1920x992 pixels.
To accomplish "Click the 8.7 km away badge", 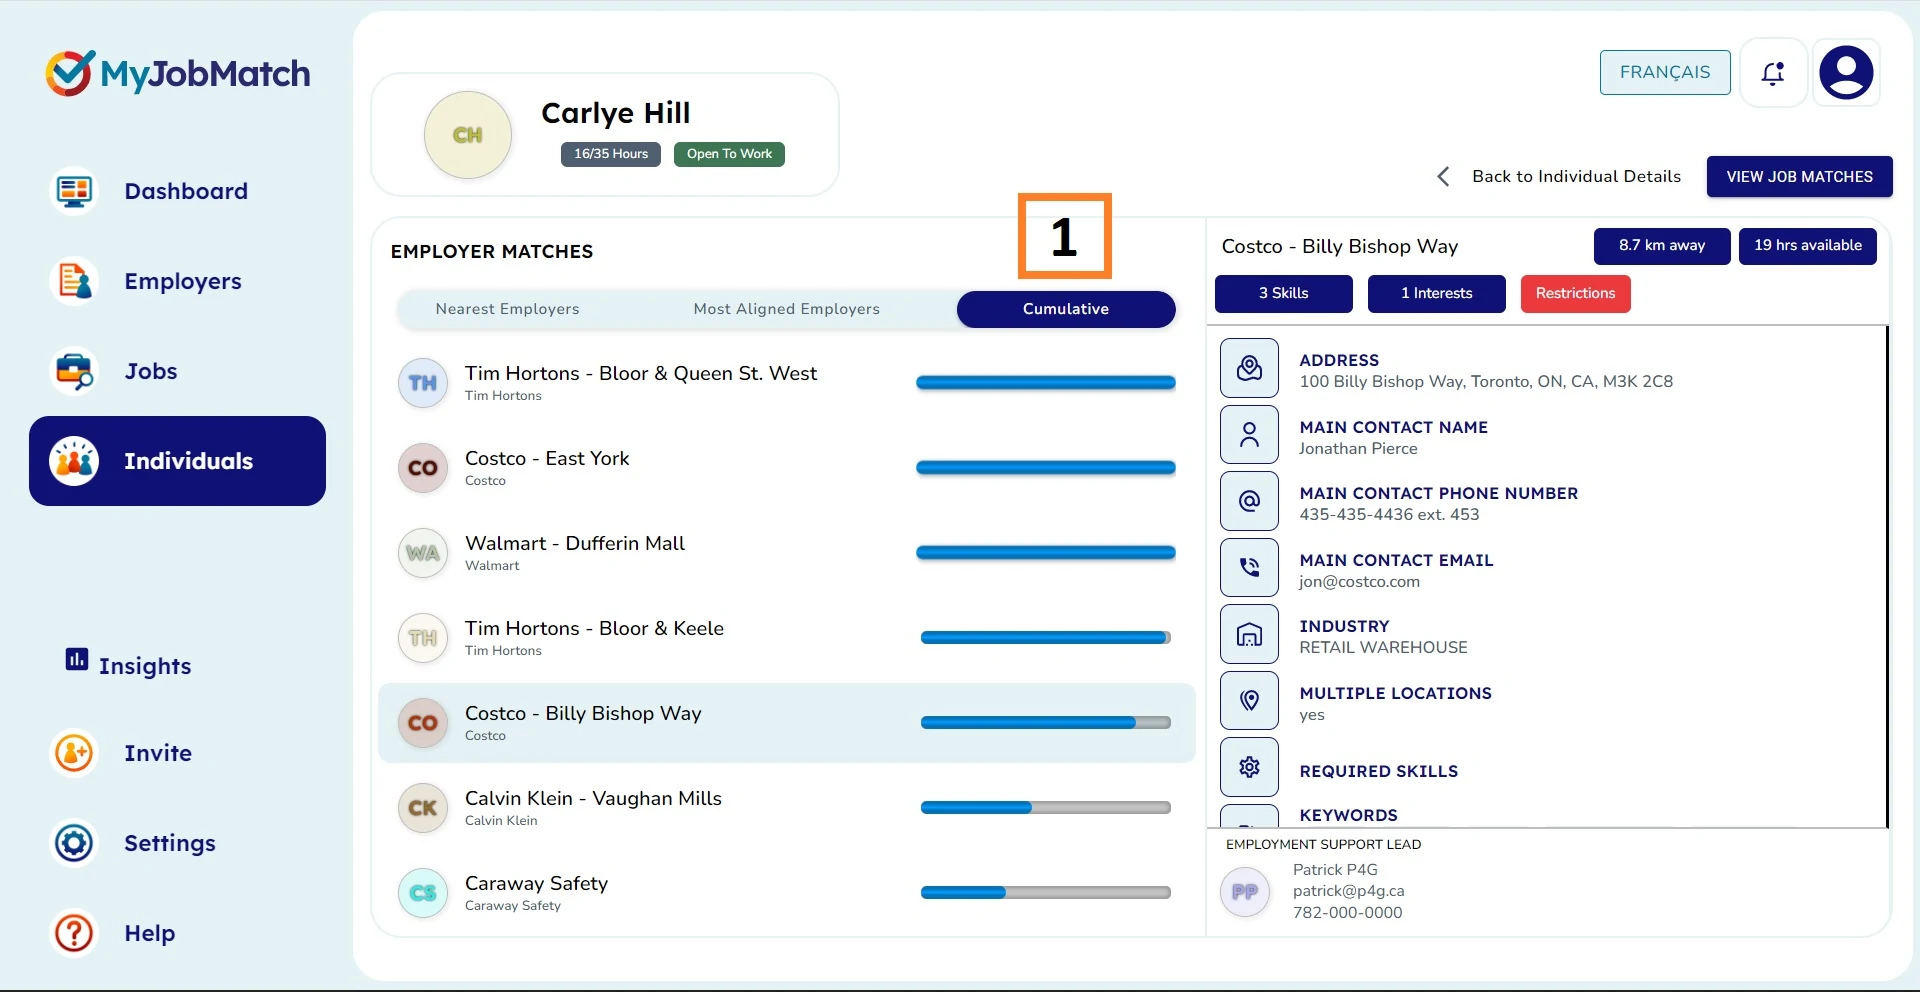I will pos(1662,246).
